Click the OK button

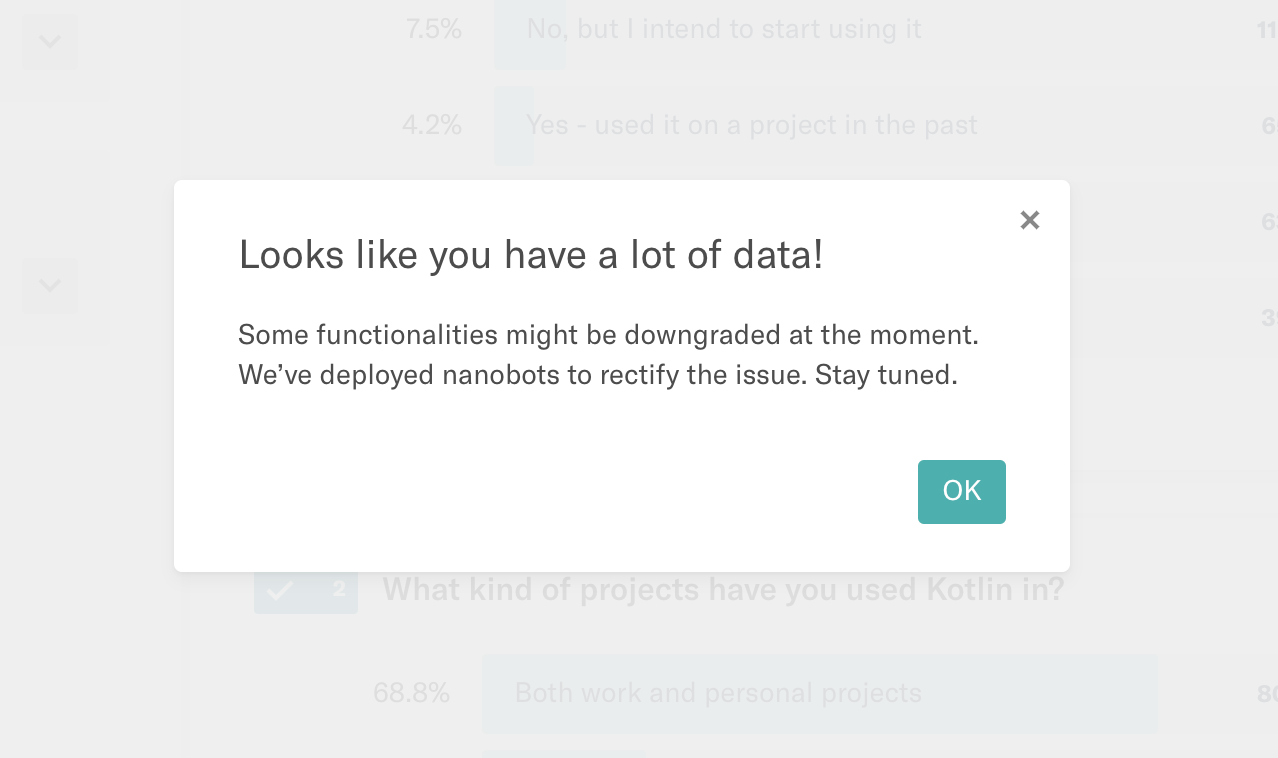(961, 491)
